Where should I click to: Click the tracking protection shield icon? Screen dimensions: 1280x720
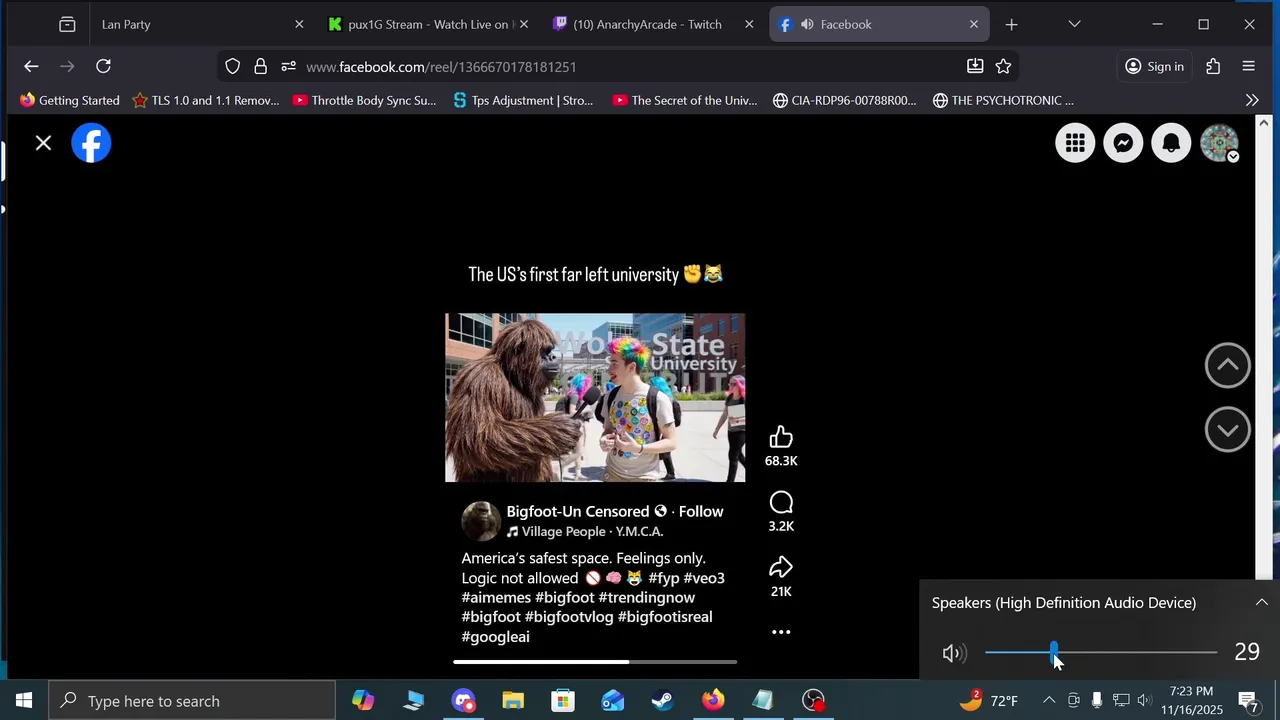pos(232,66)
